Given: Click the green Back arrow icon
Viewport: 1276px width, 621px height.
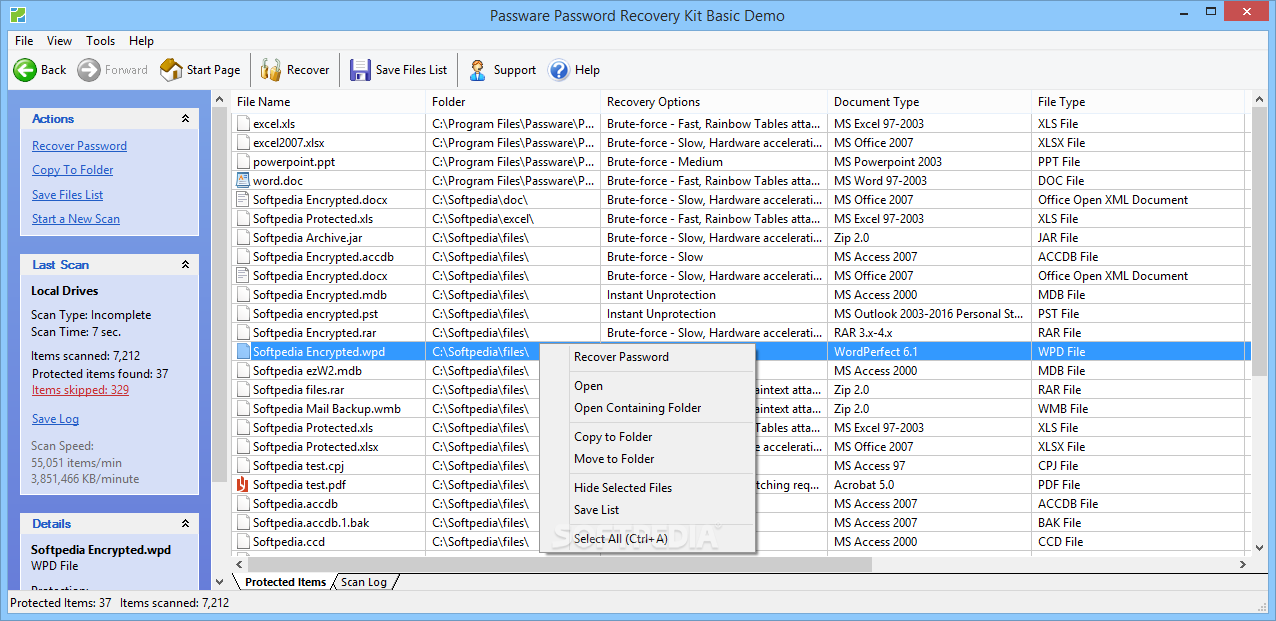Looking at the screenshot, I should [x=25, y=70].
